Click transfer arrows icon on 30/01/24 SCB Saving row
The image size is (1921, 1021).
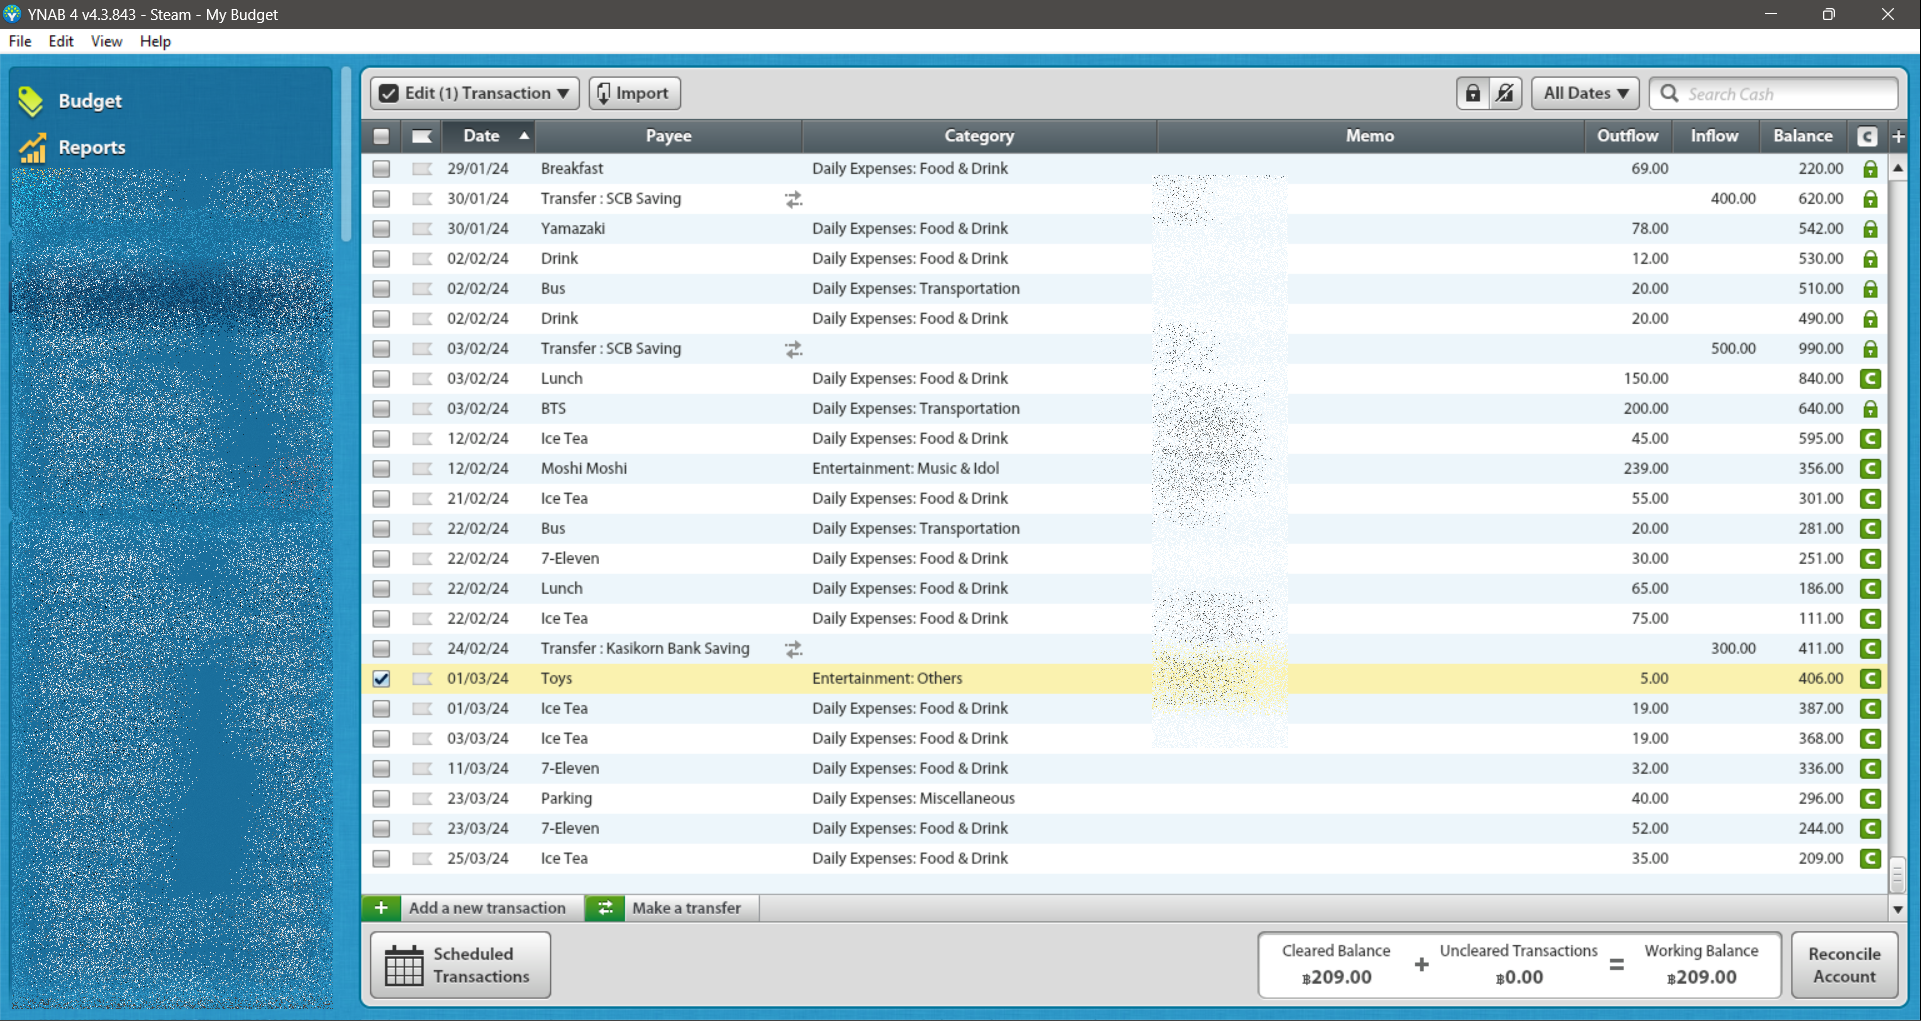(794, 200)
